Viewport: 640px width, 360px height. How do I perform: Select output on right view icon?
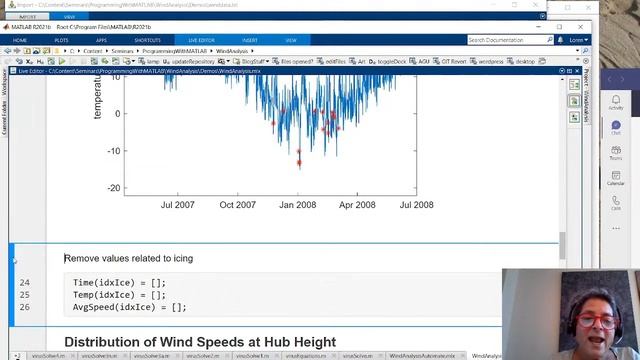574,84
